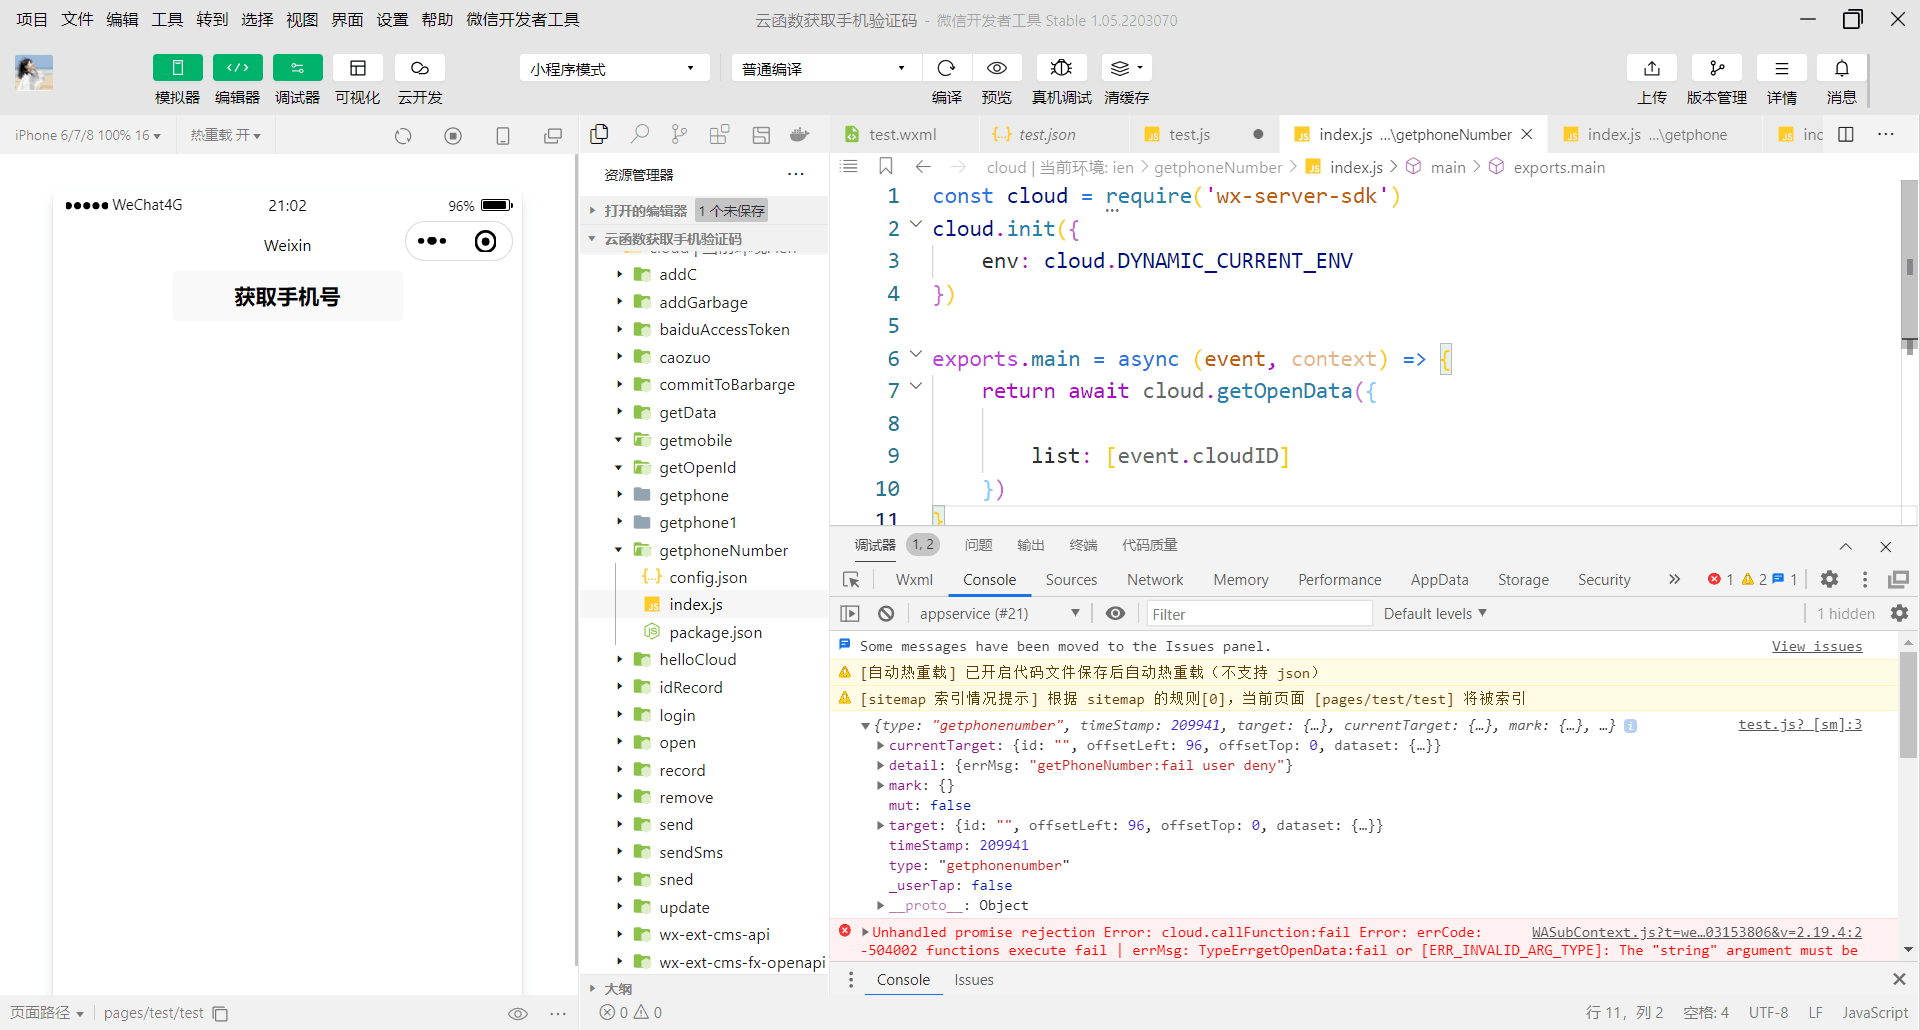The image size is (1920, 1030).
Task: Open the mini program capsule menu dots
Action: 432,241
